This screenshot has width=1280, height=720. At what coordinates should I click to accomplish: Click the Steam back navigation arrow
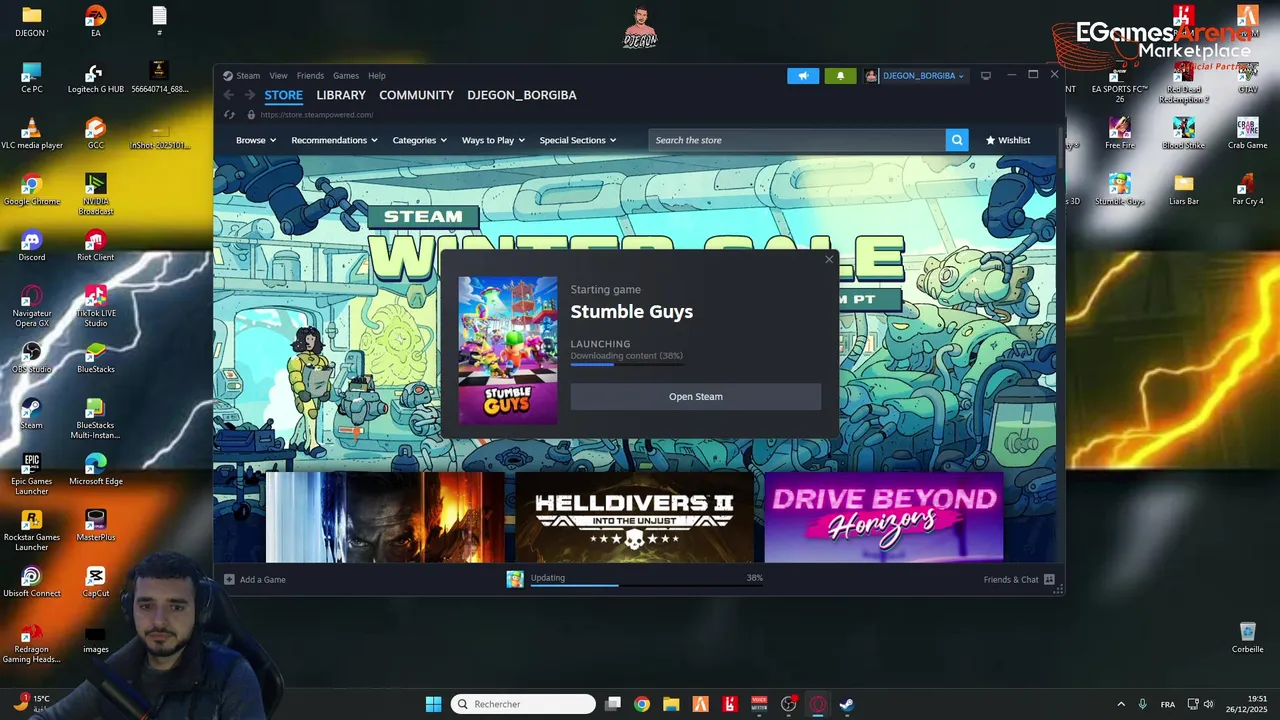coord(229,95)
